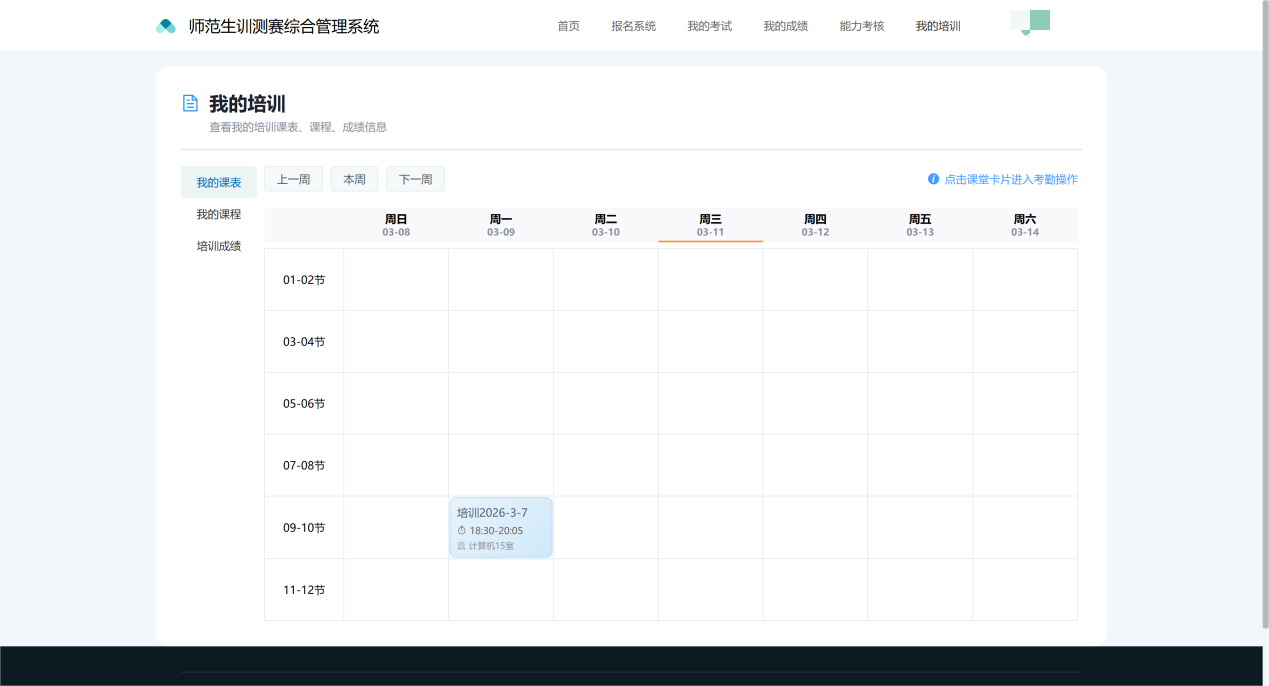Jump to current week with 本周

[354, 179]
